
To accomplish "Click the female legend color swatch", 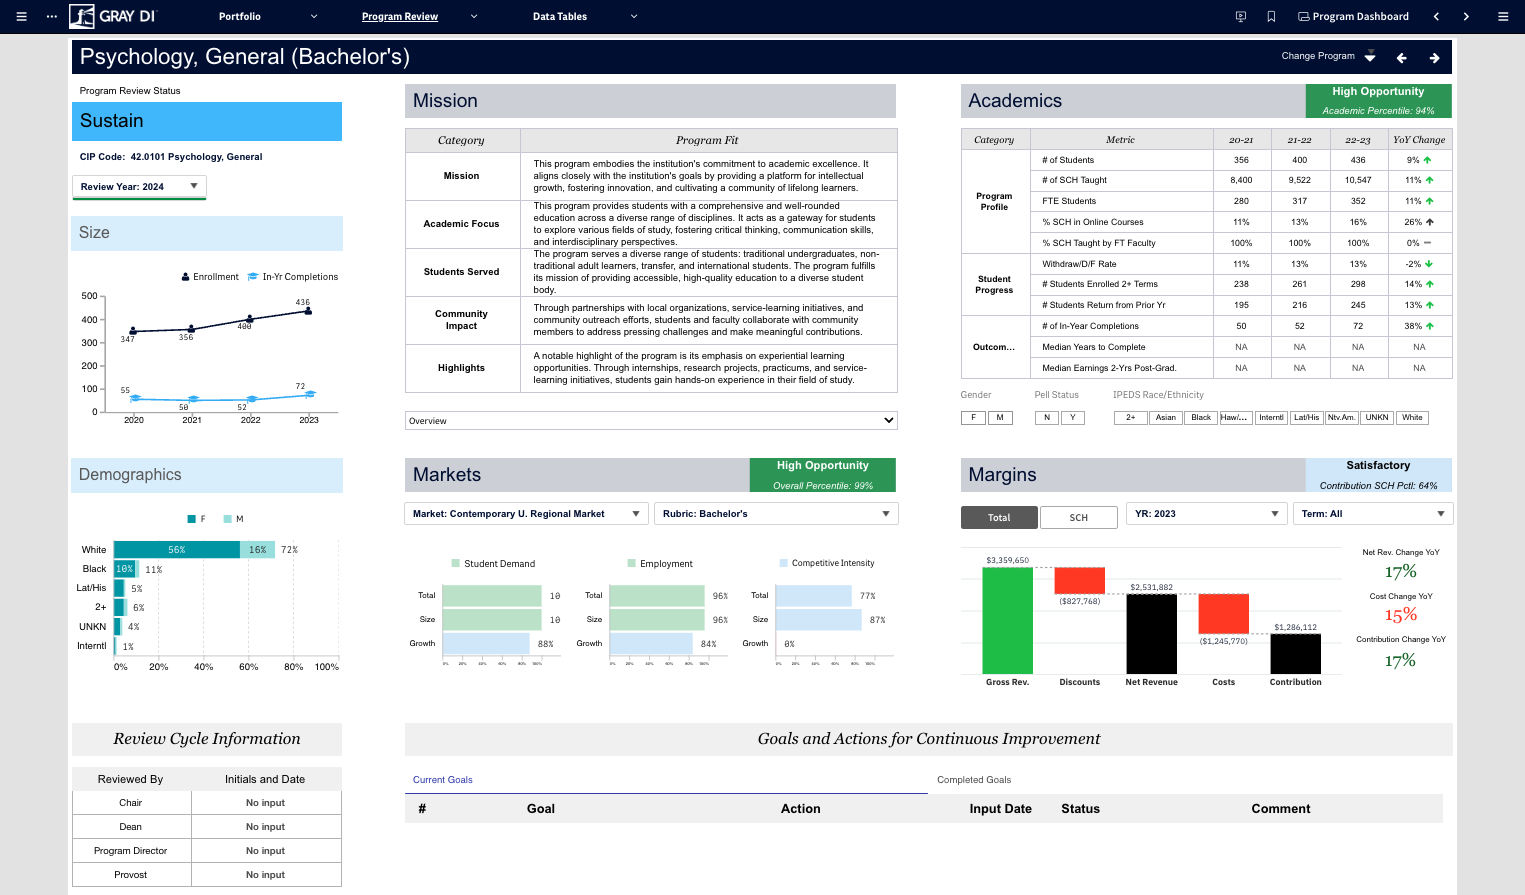I will pos(192,519).
